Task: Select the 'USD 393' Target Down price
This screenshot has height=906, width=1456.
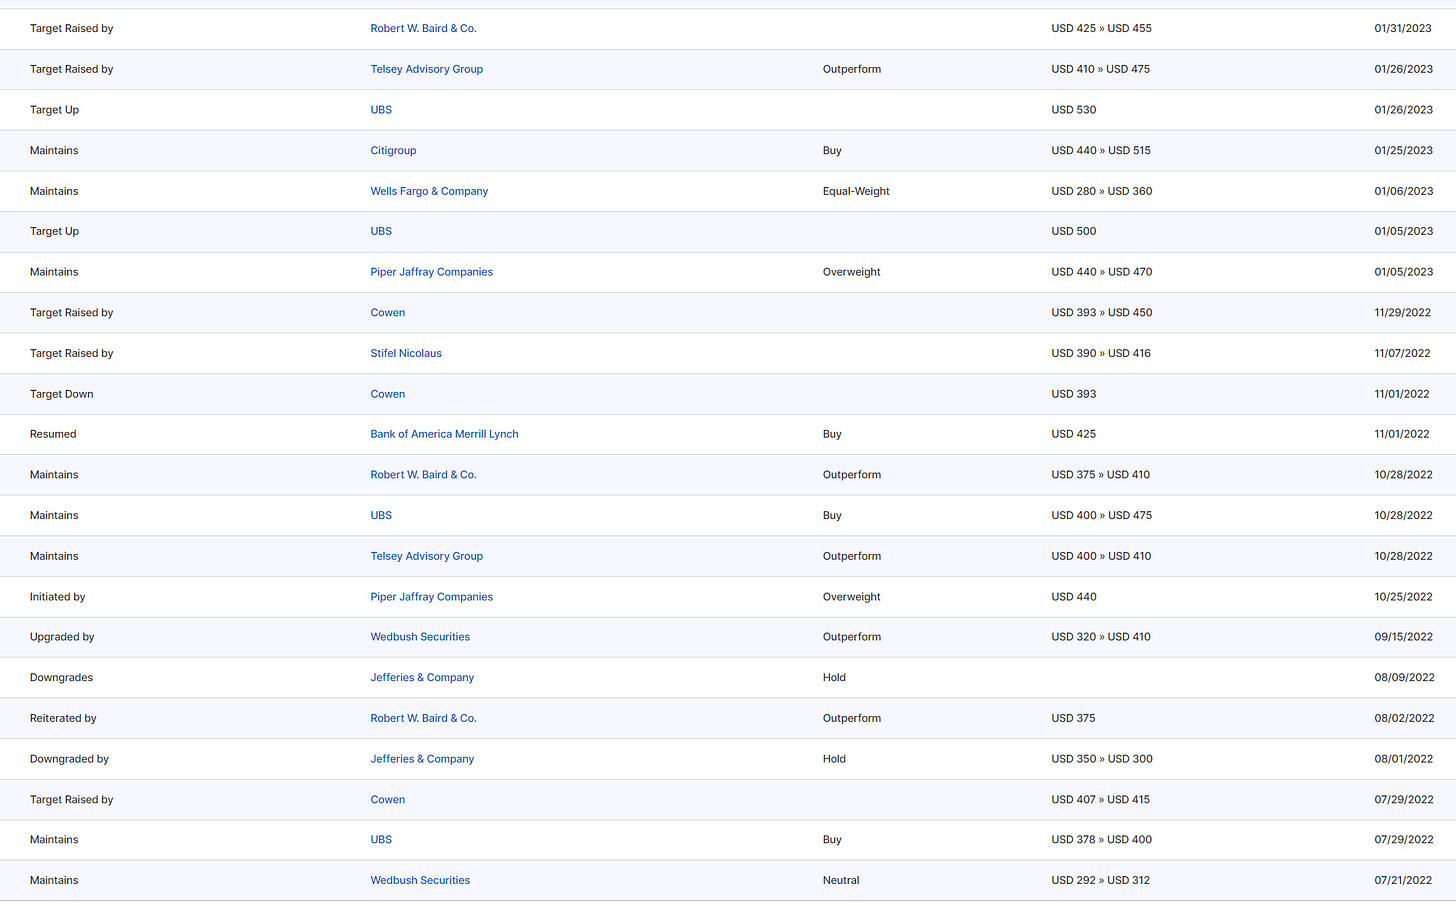Action: pos(1073,394)
